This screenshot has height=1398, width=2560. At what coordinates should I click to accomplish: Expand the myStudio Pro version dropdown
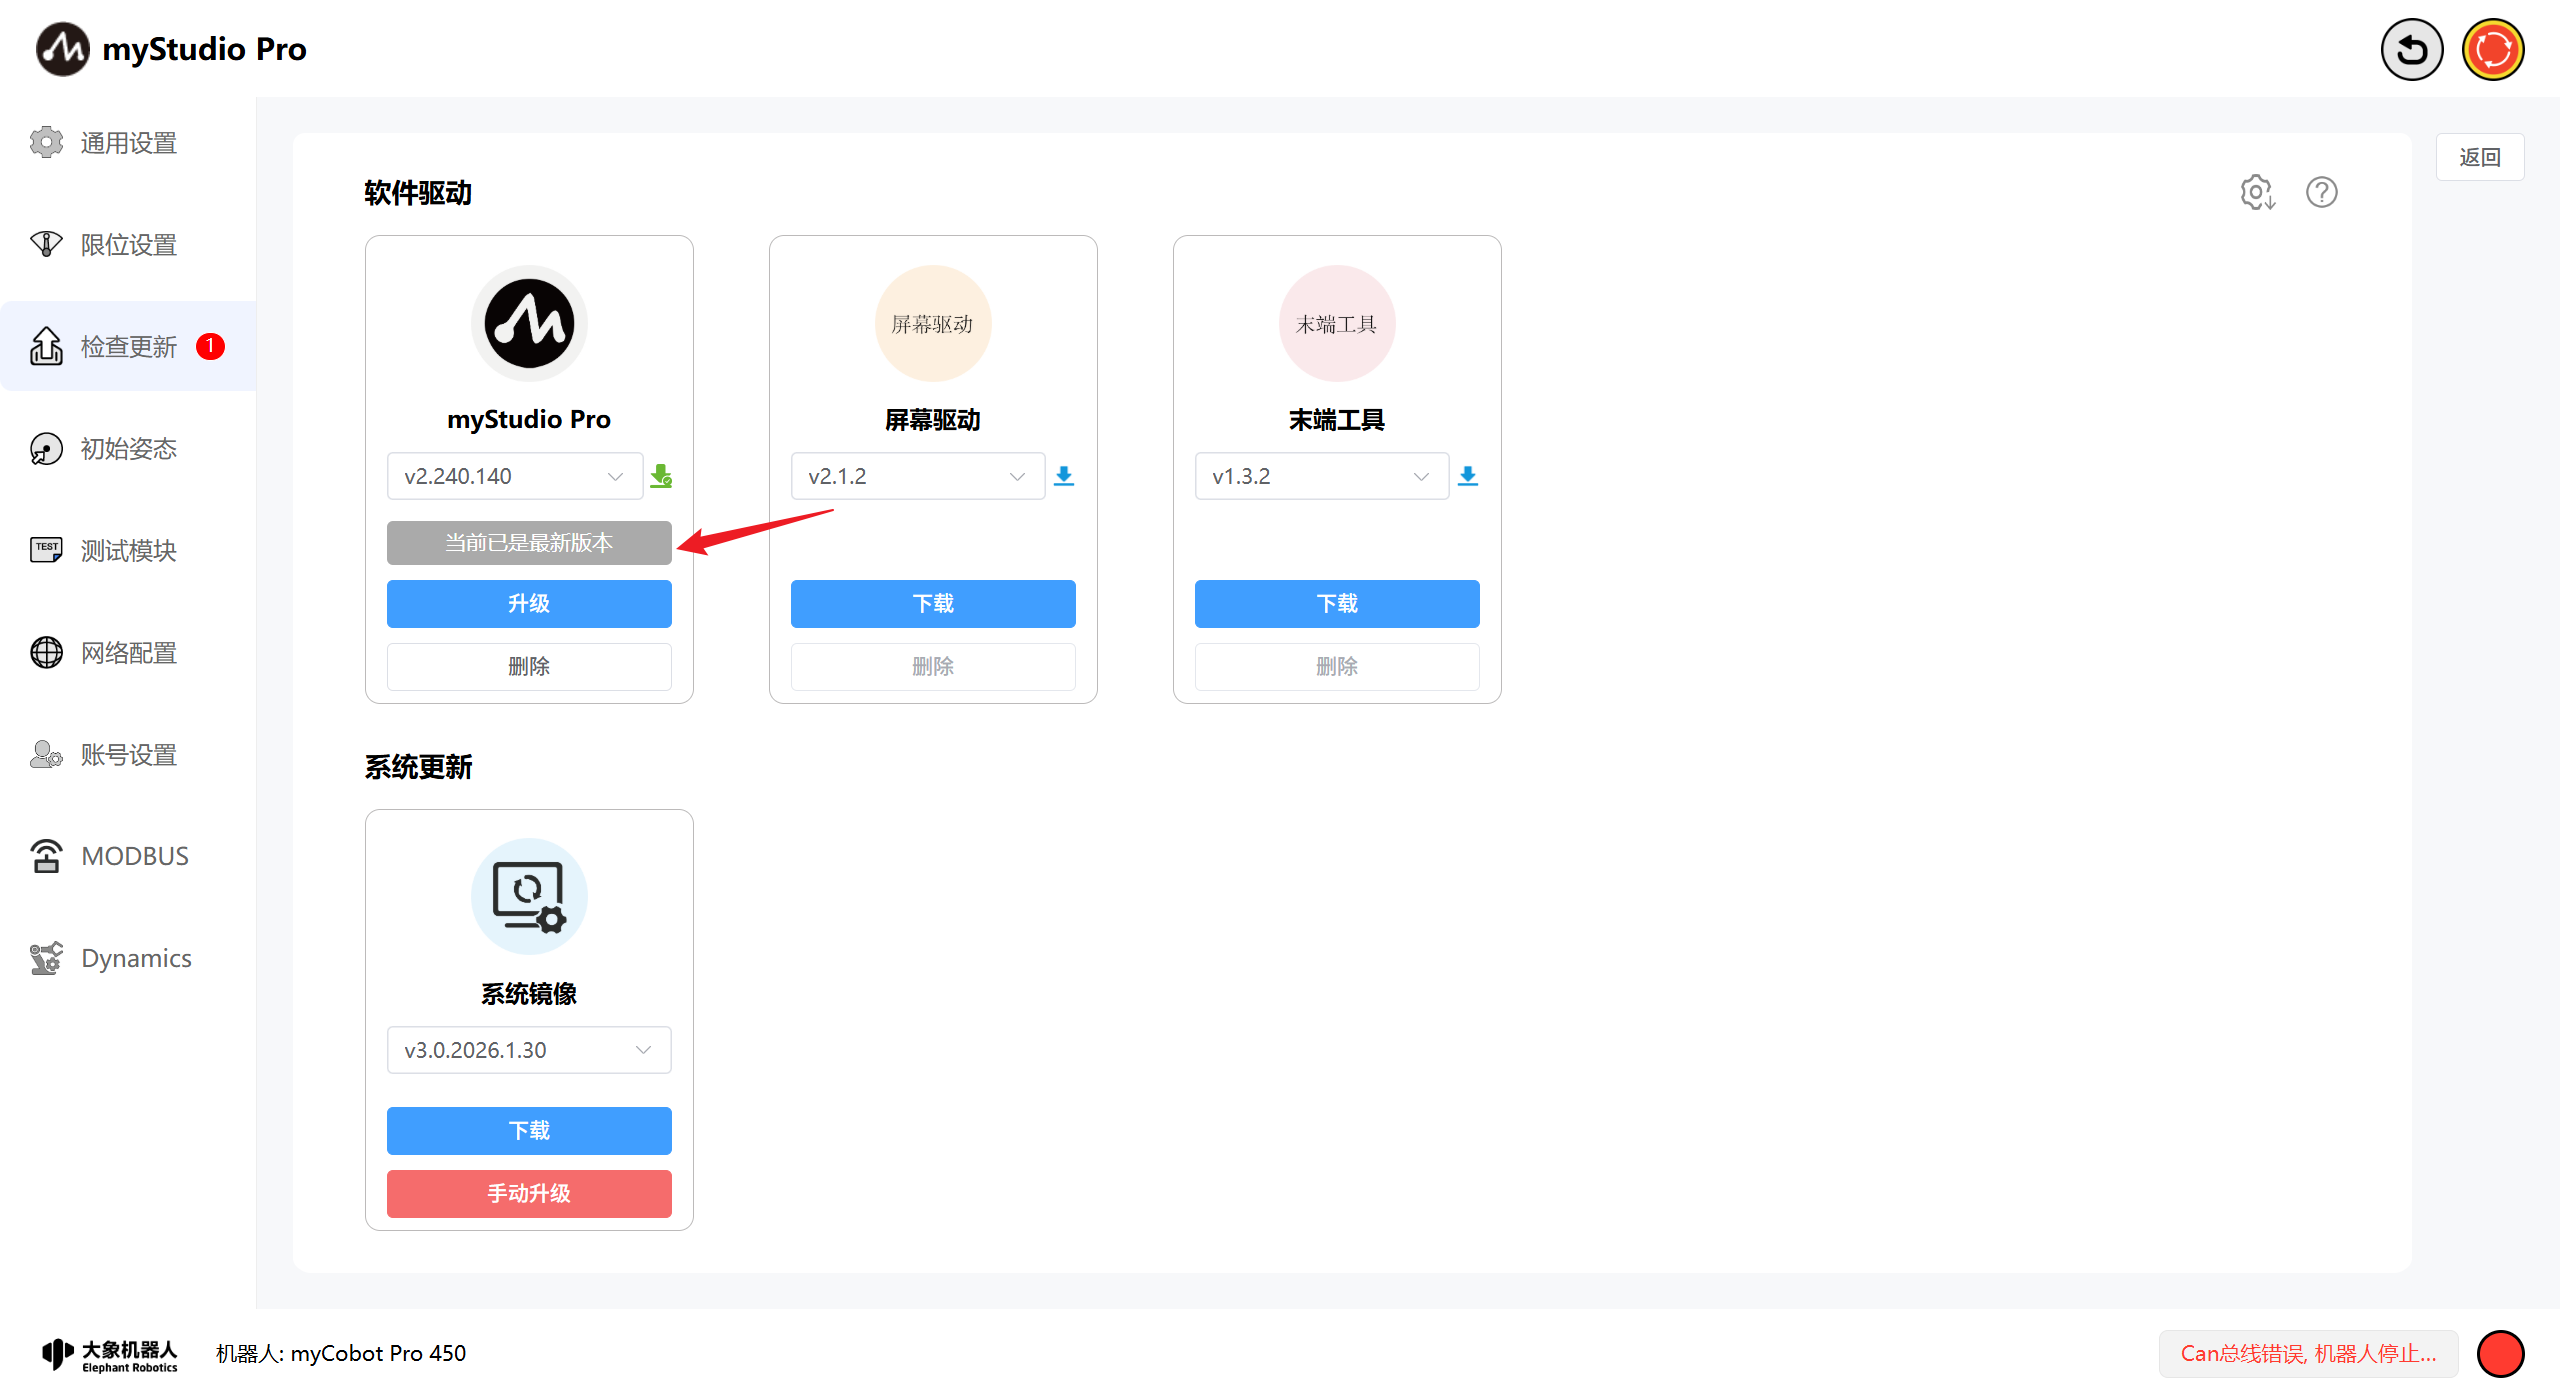[514, 476]
